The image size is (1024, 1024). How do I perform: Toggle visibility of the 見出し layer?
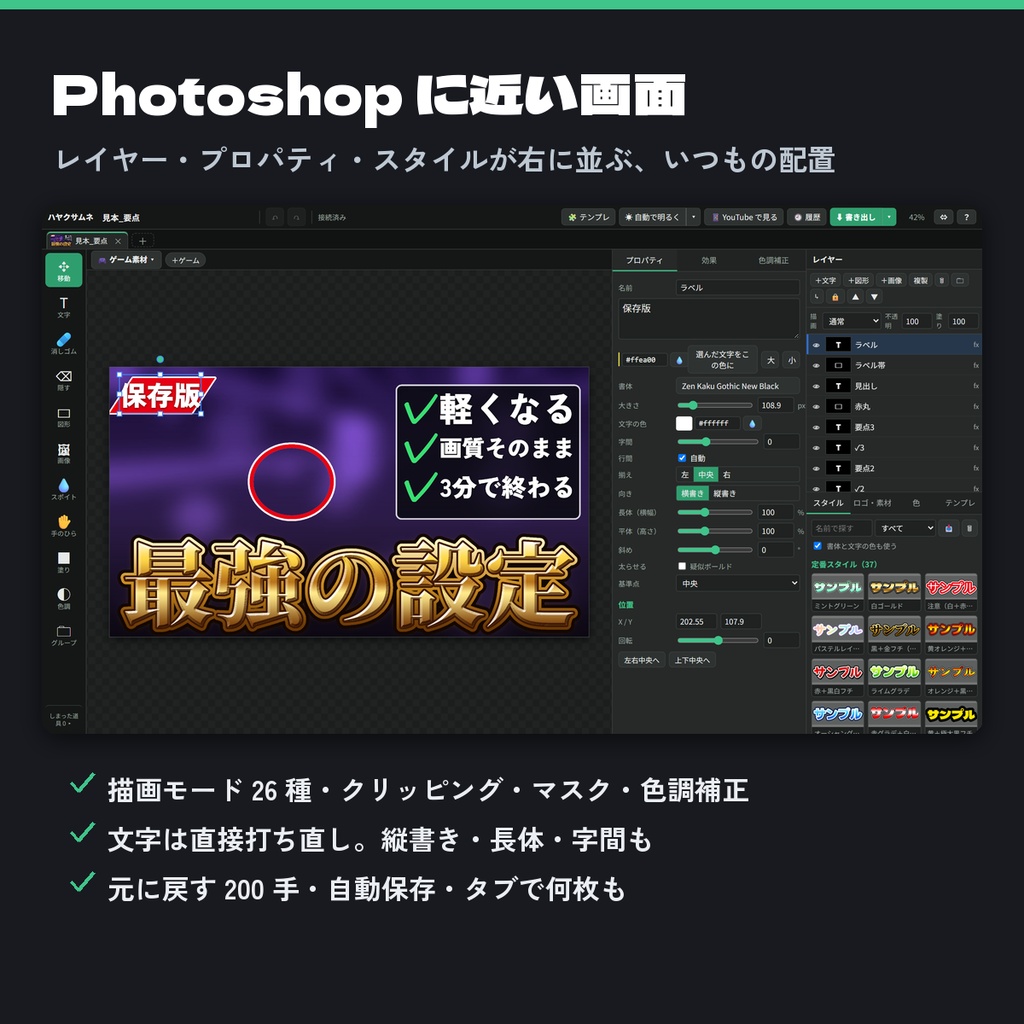click(816, 386)
